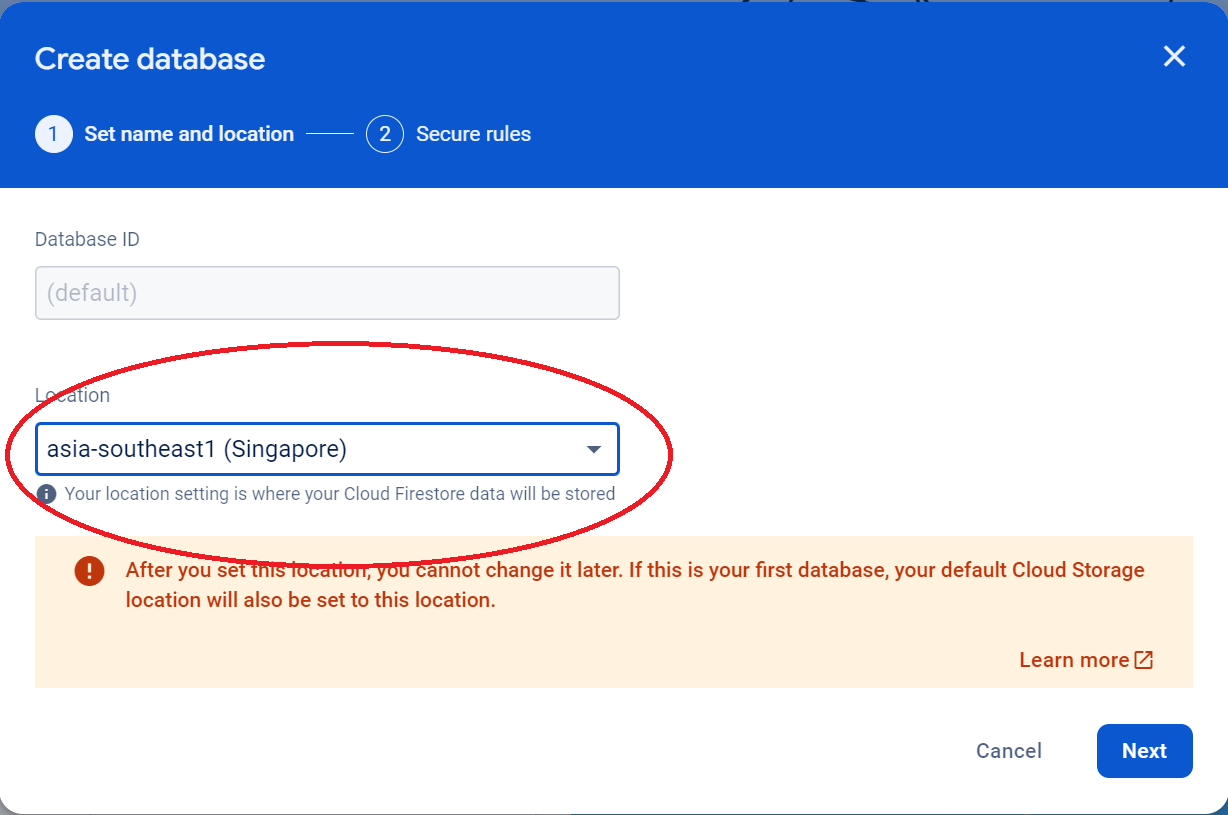Viewport: 1228px width, 815px height.
Task: Click the Cancel button
Action: click(x=1008, y=750)
